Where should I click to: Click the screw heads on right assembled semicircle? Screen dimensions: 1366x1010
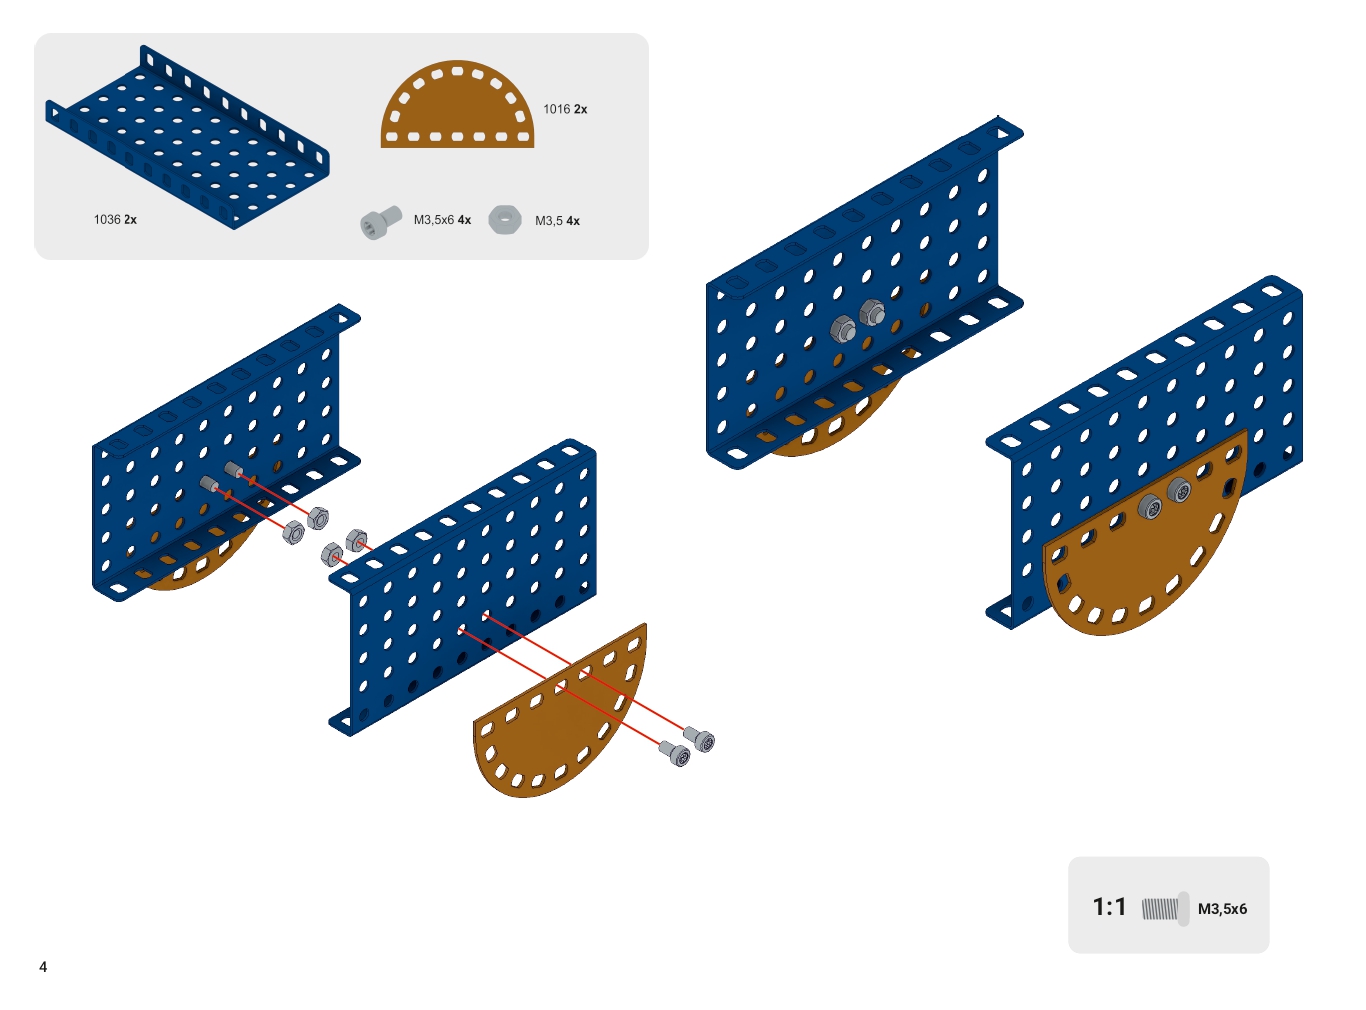(1165, 499)
